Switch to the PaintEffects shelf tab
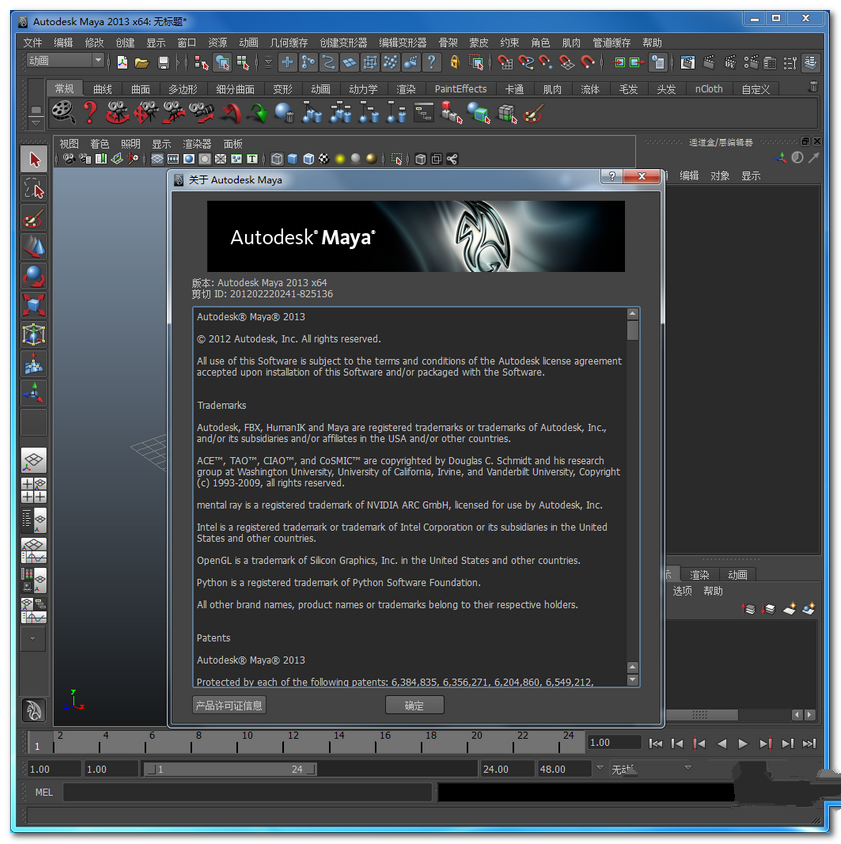This screenshot has height=844, width=841. [460, 89]
